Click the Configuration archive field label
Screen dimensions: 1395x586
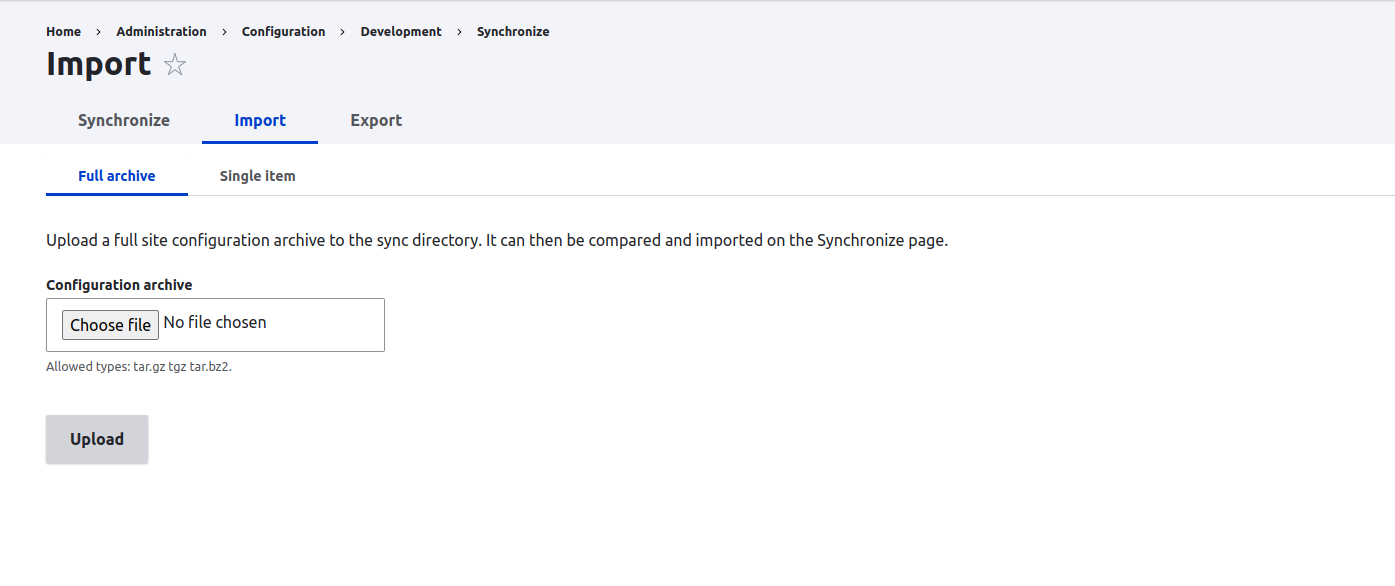[118, 284]
